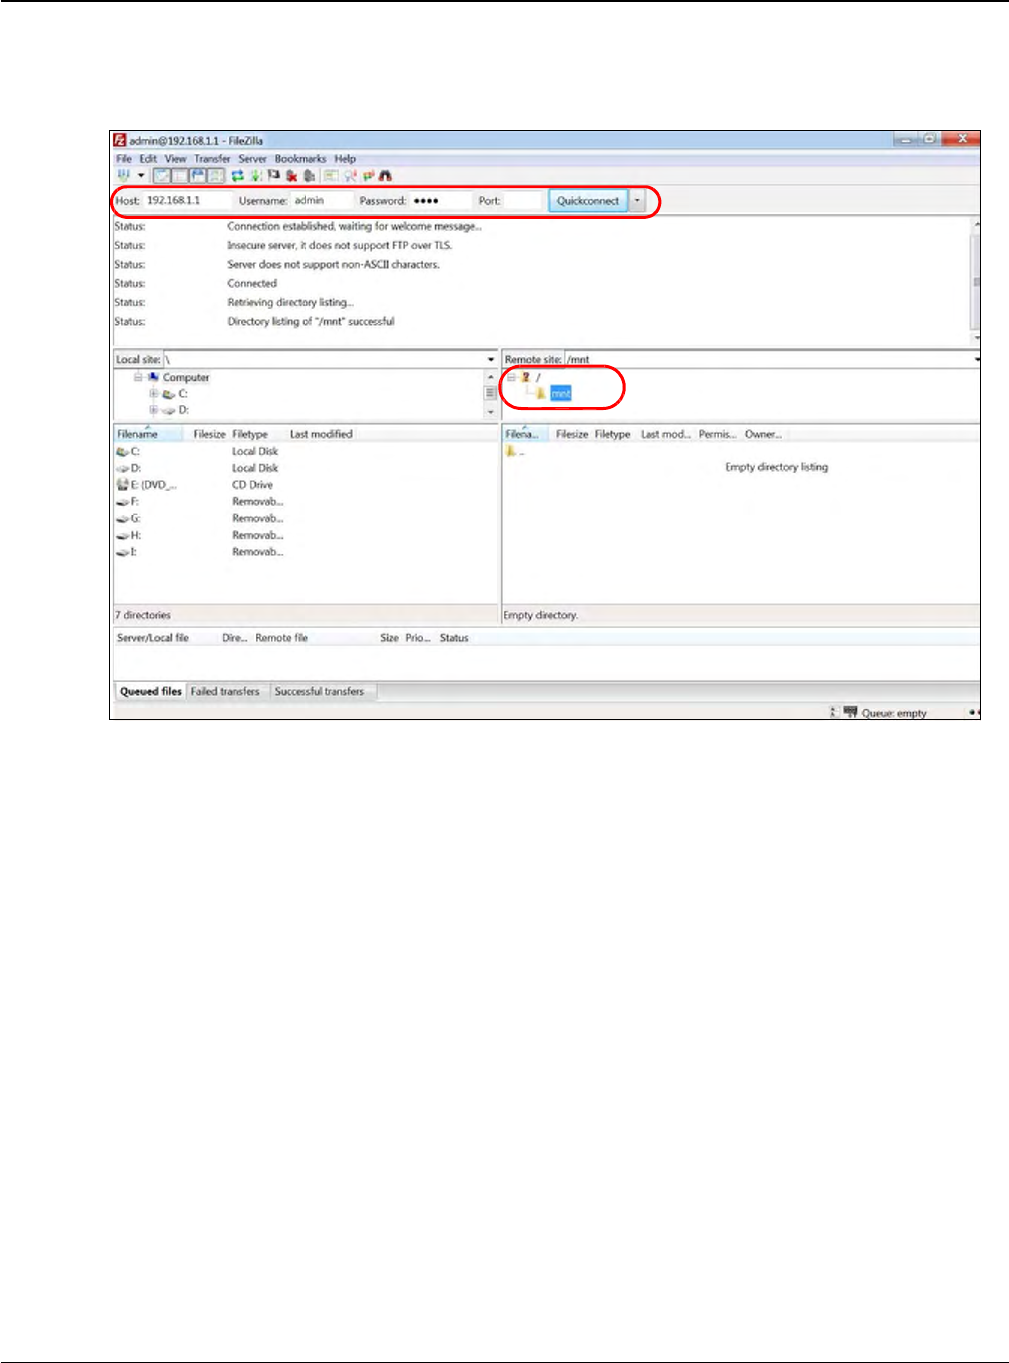
Task: Click the Host input field
Action: point(188,200)
